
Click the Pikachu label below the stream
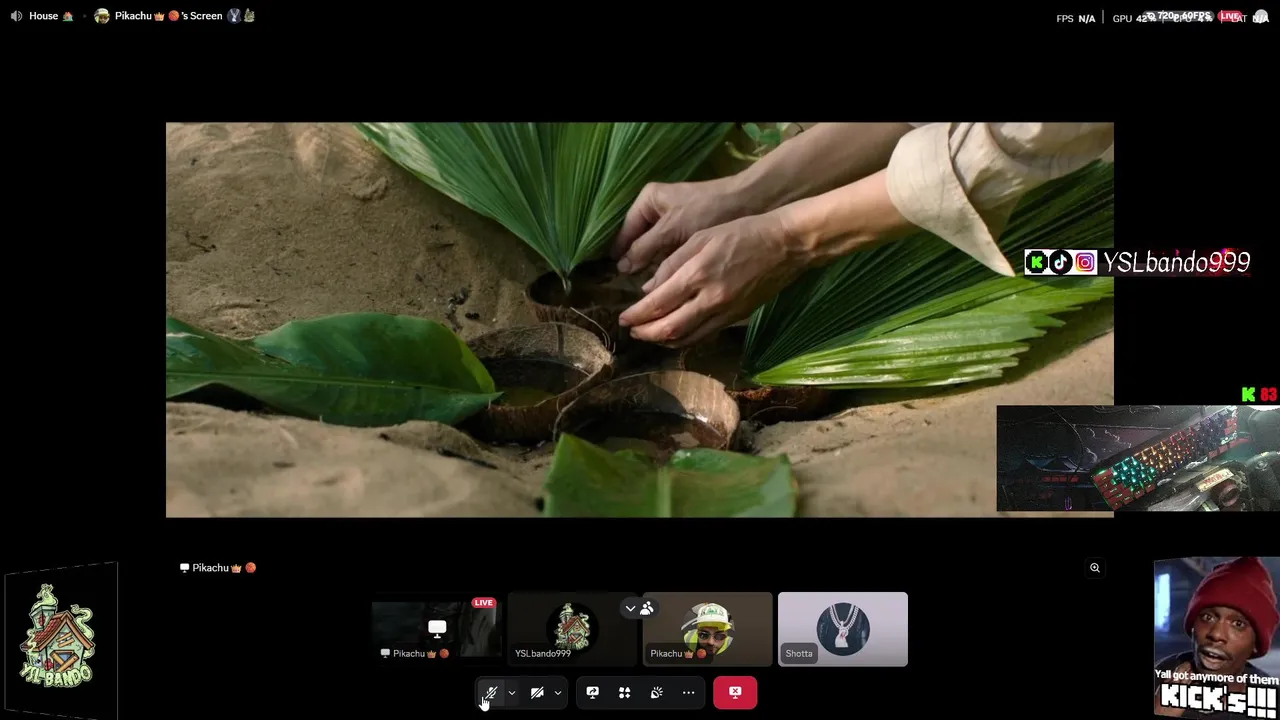pyautogui.click(x=218, y=568)
